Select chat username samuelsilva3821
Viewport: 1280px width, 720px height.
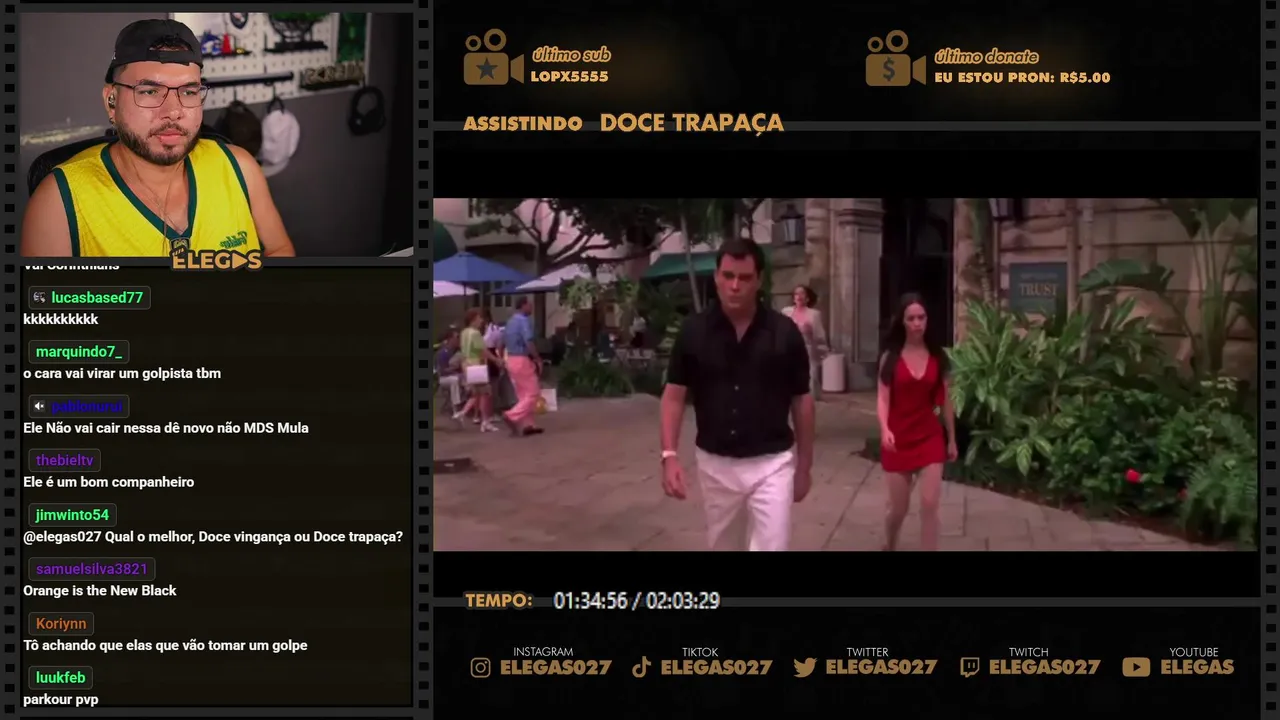click(92, 569)
